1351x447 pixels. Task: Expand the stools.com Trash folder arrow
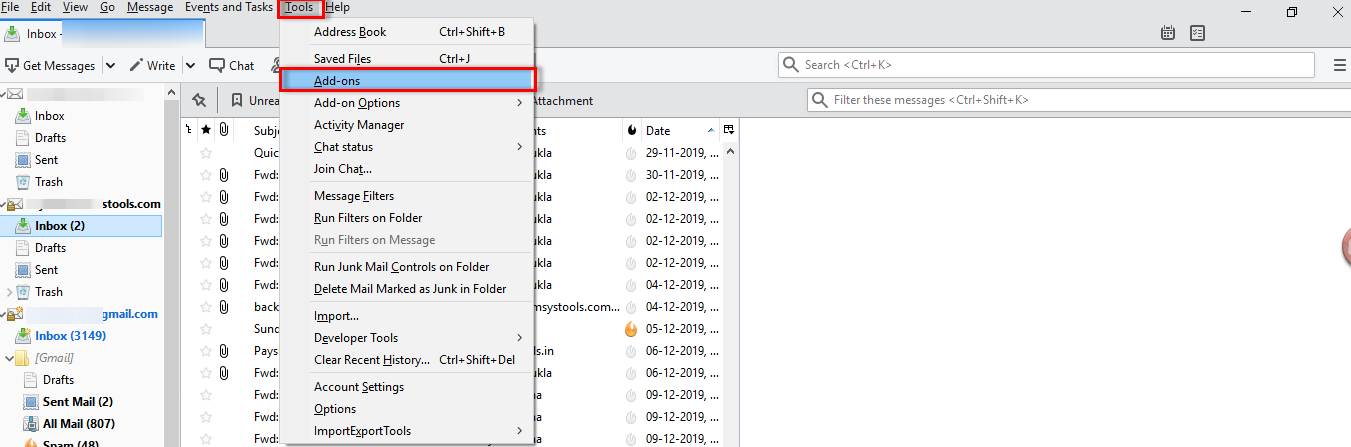tap(9, 292)
